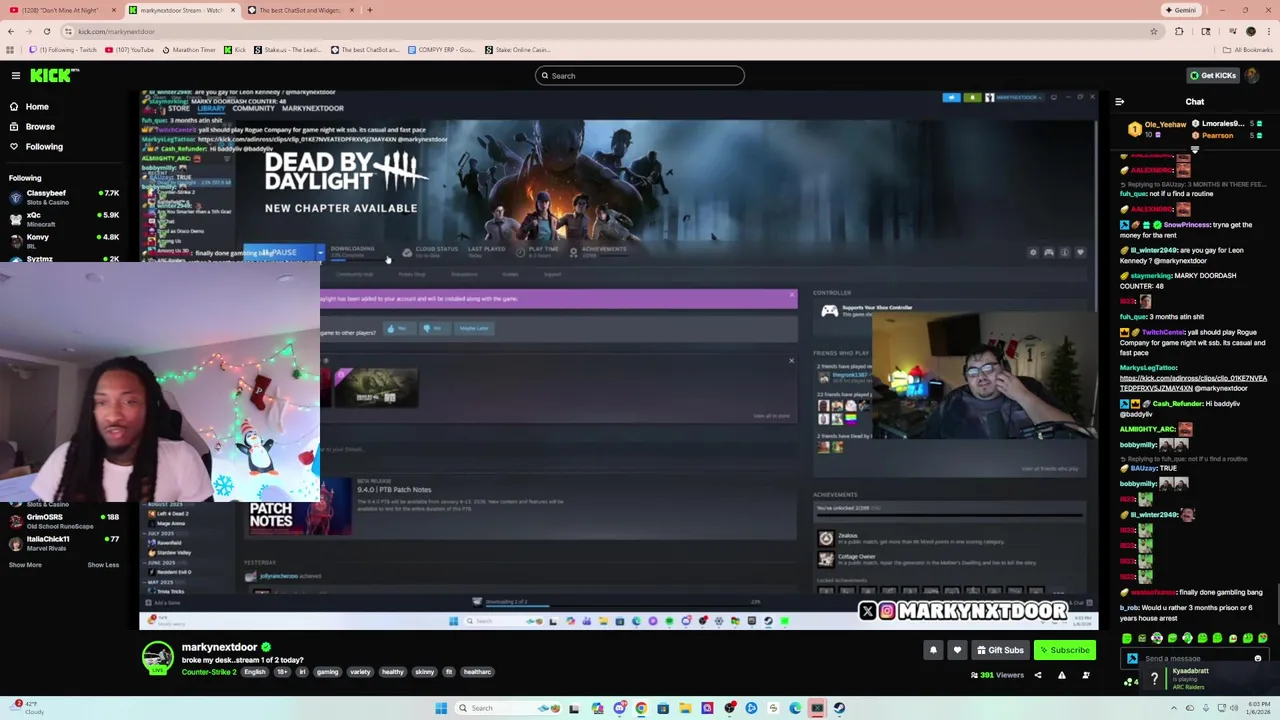Viewport: 1280px width, 720px height.
Task: Reload the current page
Action: coord(46,31)
